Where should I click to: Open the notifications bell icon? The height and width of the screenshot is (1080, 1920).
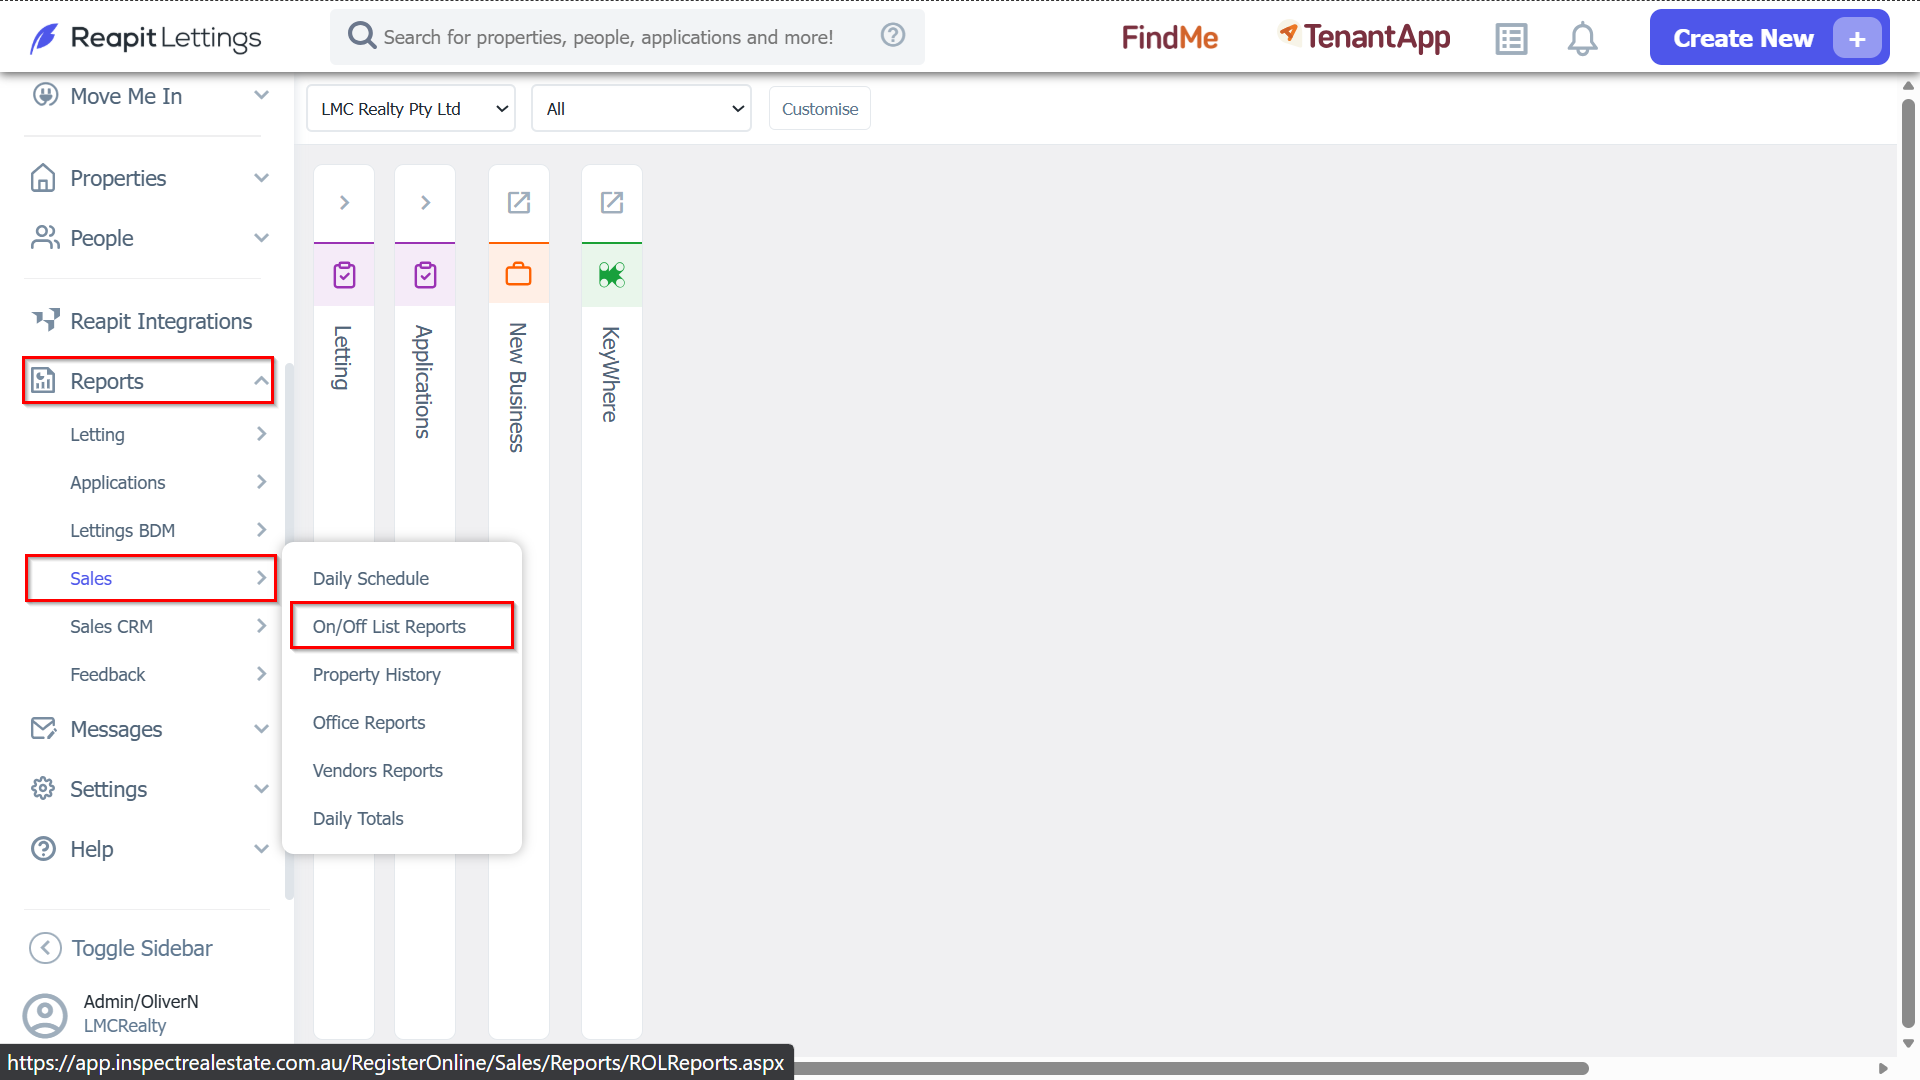pos(1582,38)
